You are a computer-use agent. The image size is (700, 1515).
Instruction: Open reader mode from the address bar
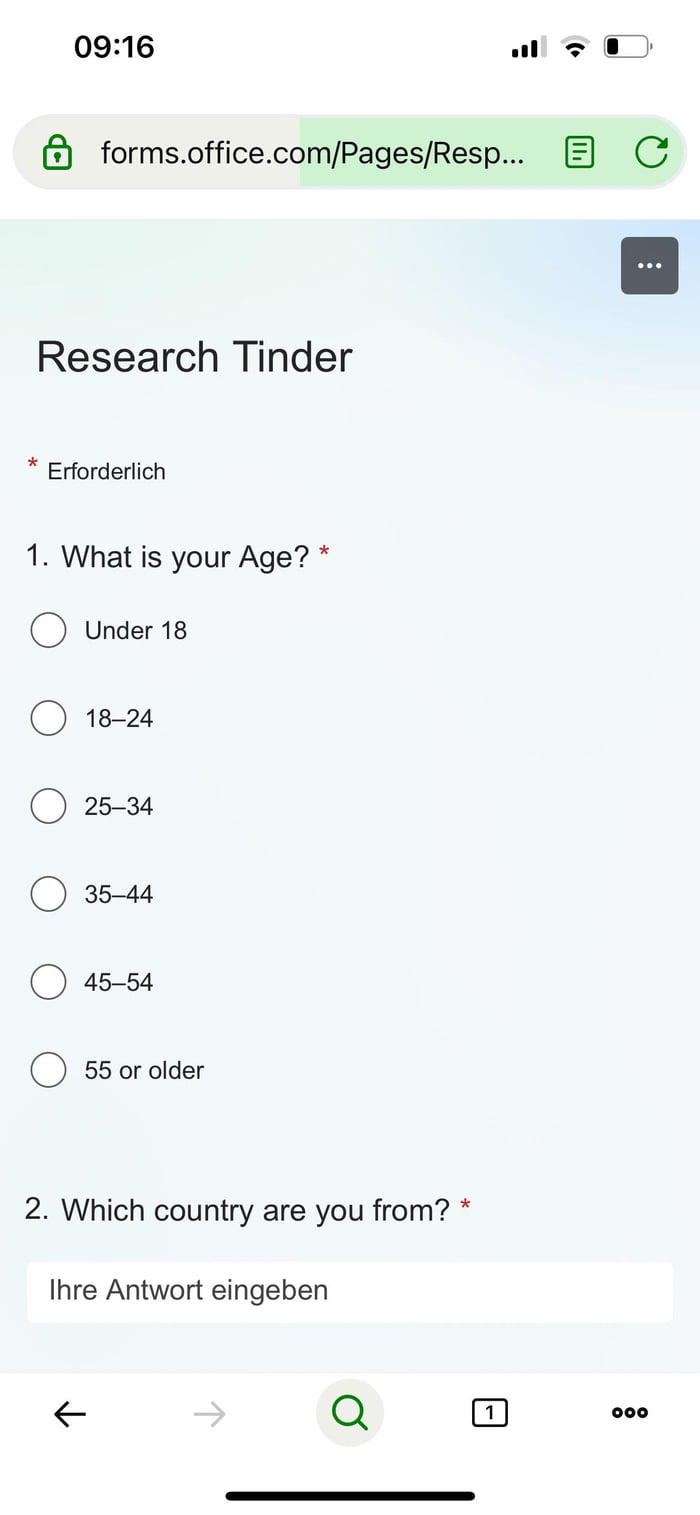pos(579,152)
